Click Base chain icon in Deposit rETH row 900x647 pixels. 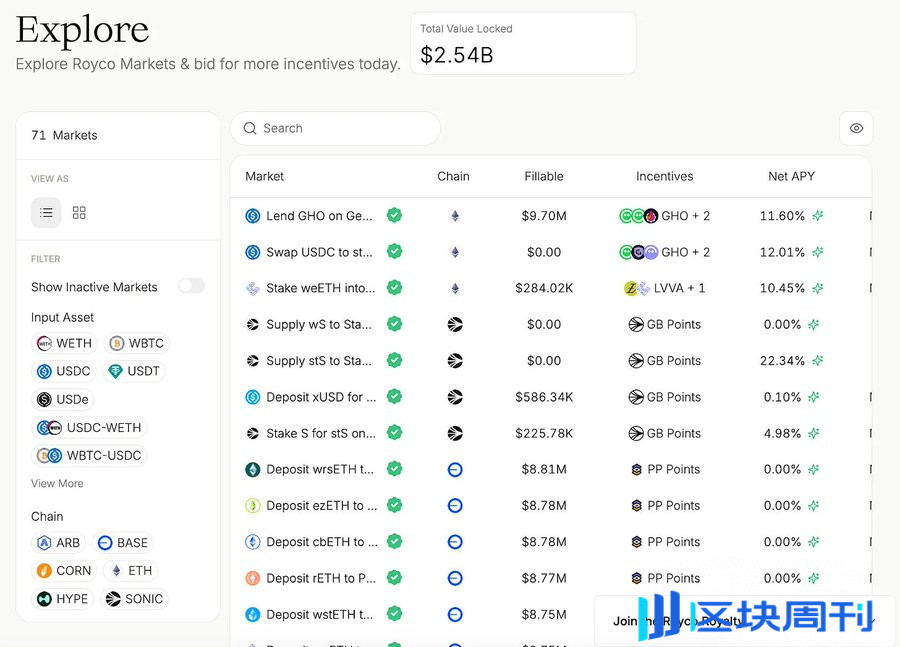[x=455, y=578]
